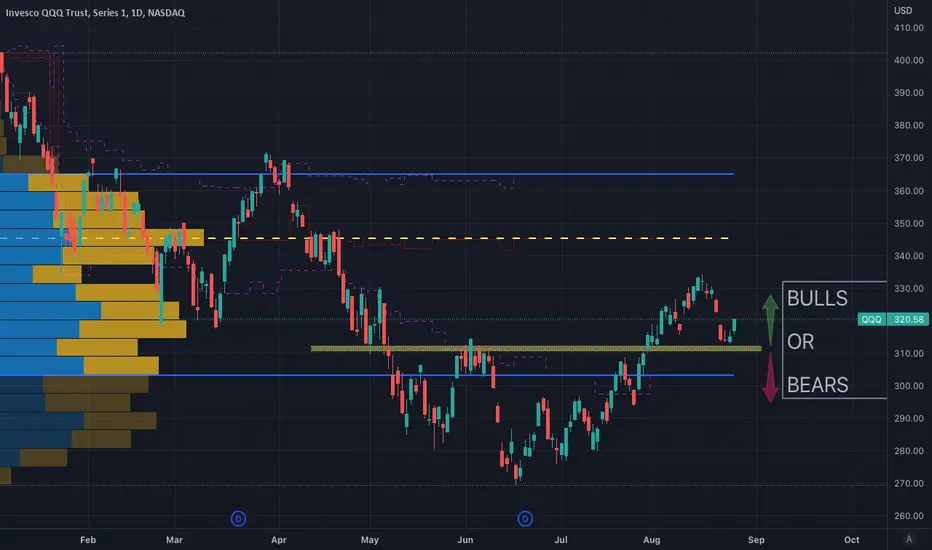Image resolution: width=932 pixels, height=550 pixels.
Task: Click the May label on time axis
Action: point(370,540)
